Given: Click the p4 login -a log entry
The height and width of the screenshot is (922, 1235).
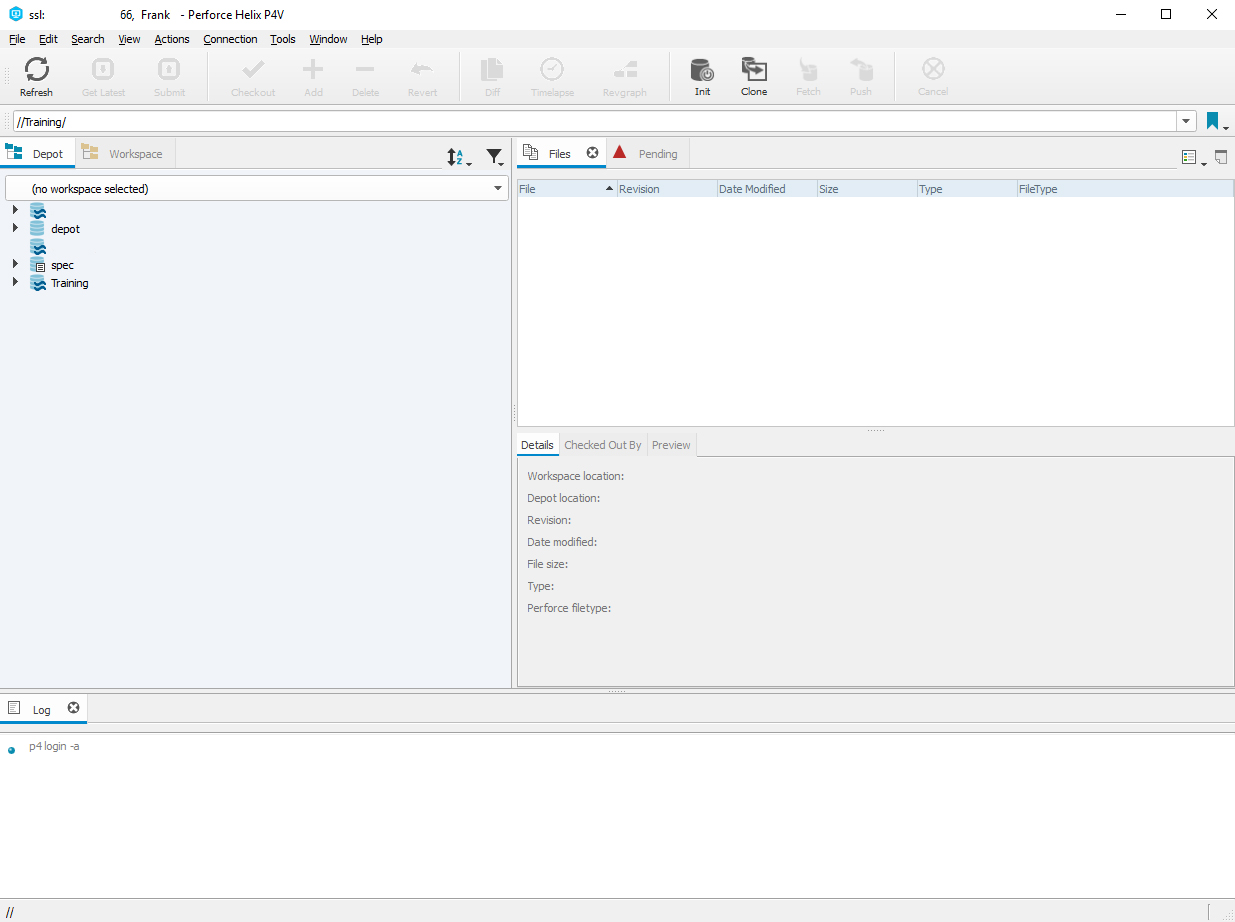Looking at the screenshot, I should click(54, 746).
